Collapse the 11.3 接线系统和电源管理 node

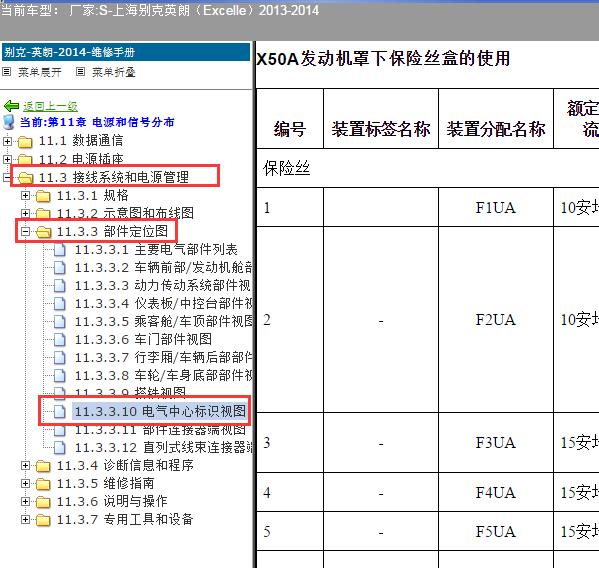tap(7, 177)
